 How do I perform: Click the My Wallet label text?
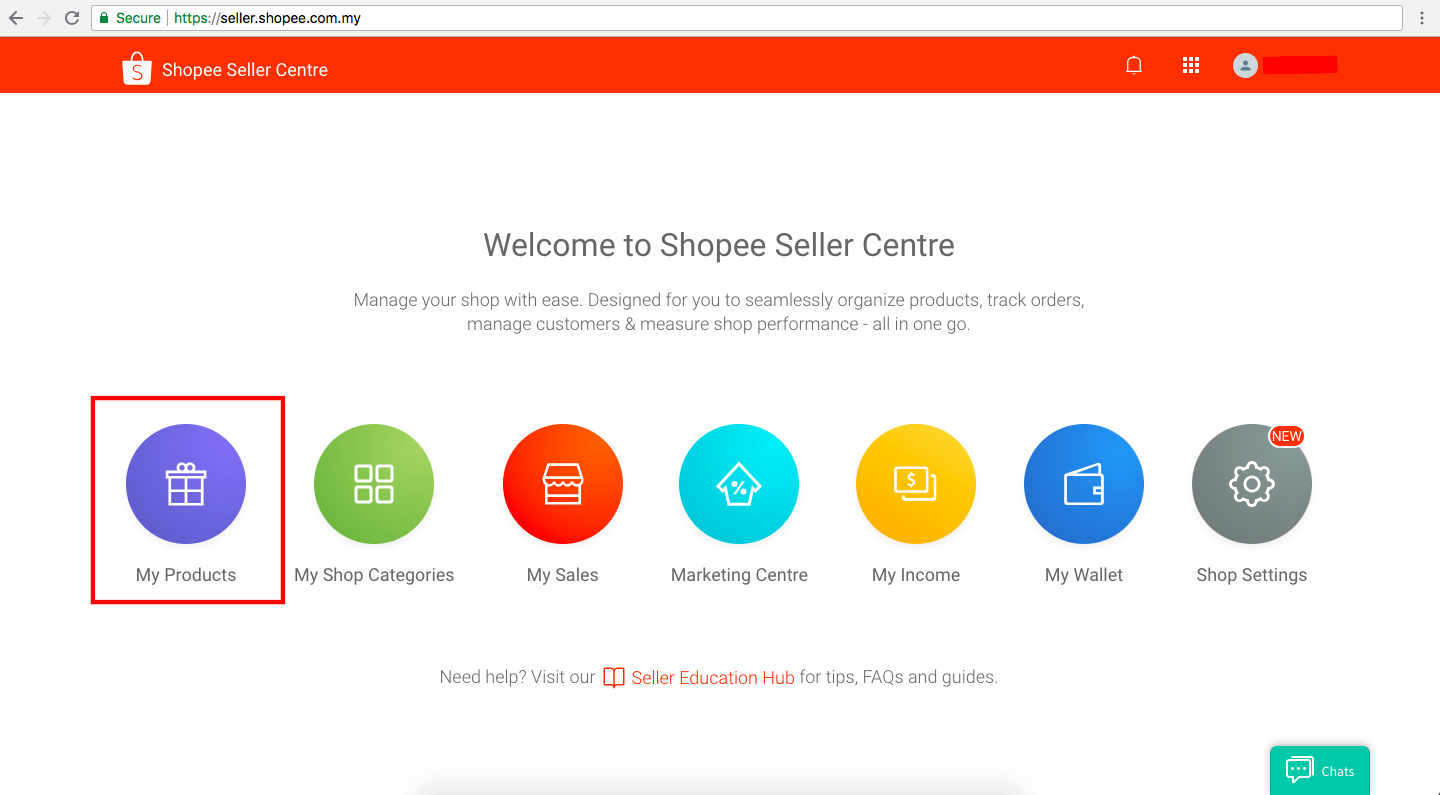pyautogui.click(x=1084, y=575)
